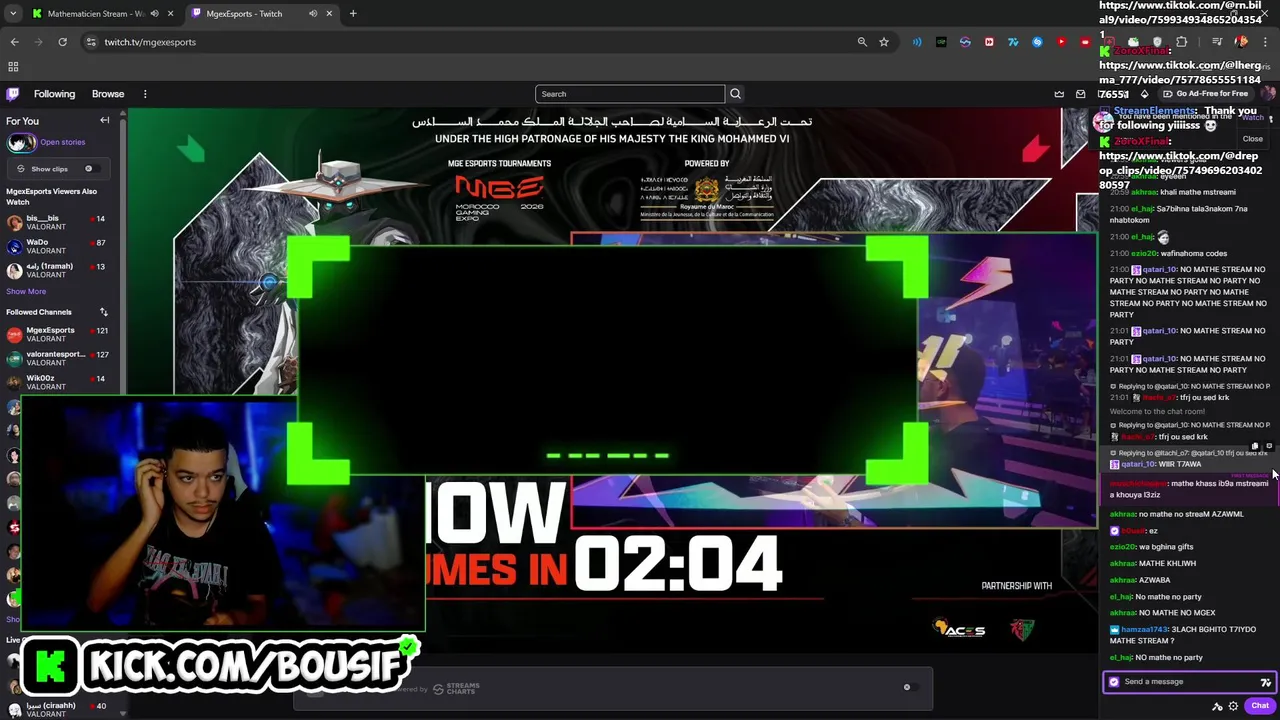
Task: Click the 7TV extension icon
Action: click(1013, 42)
